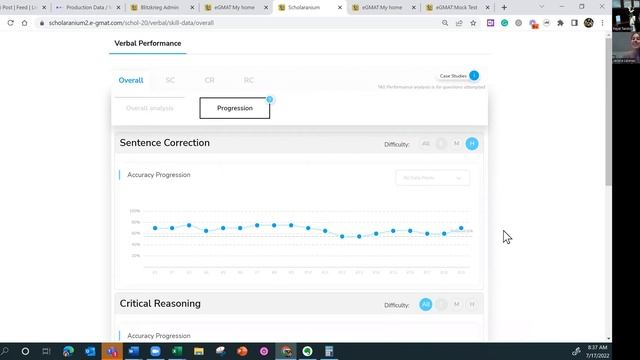Set Sentence Correction difficulty to M
This screenshot has height=360, width=640.
click(457, 144)
